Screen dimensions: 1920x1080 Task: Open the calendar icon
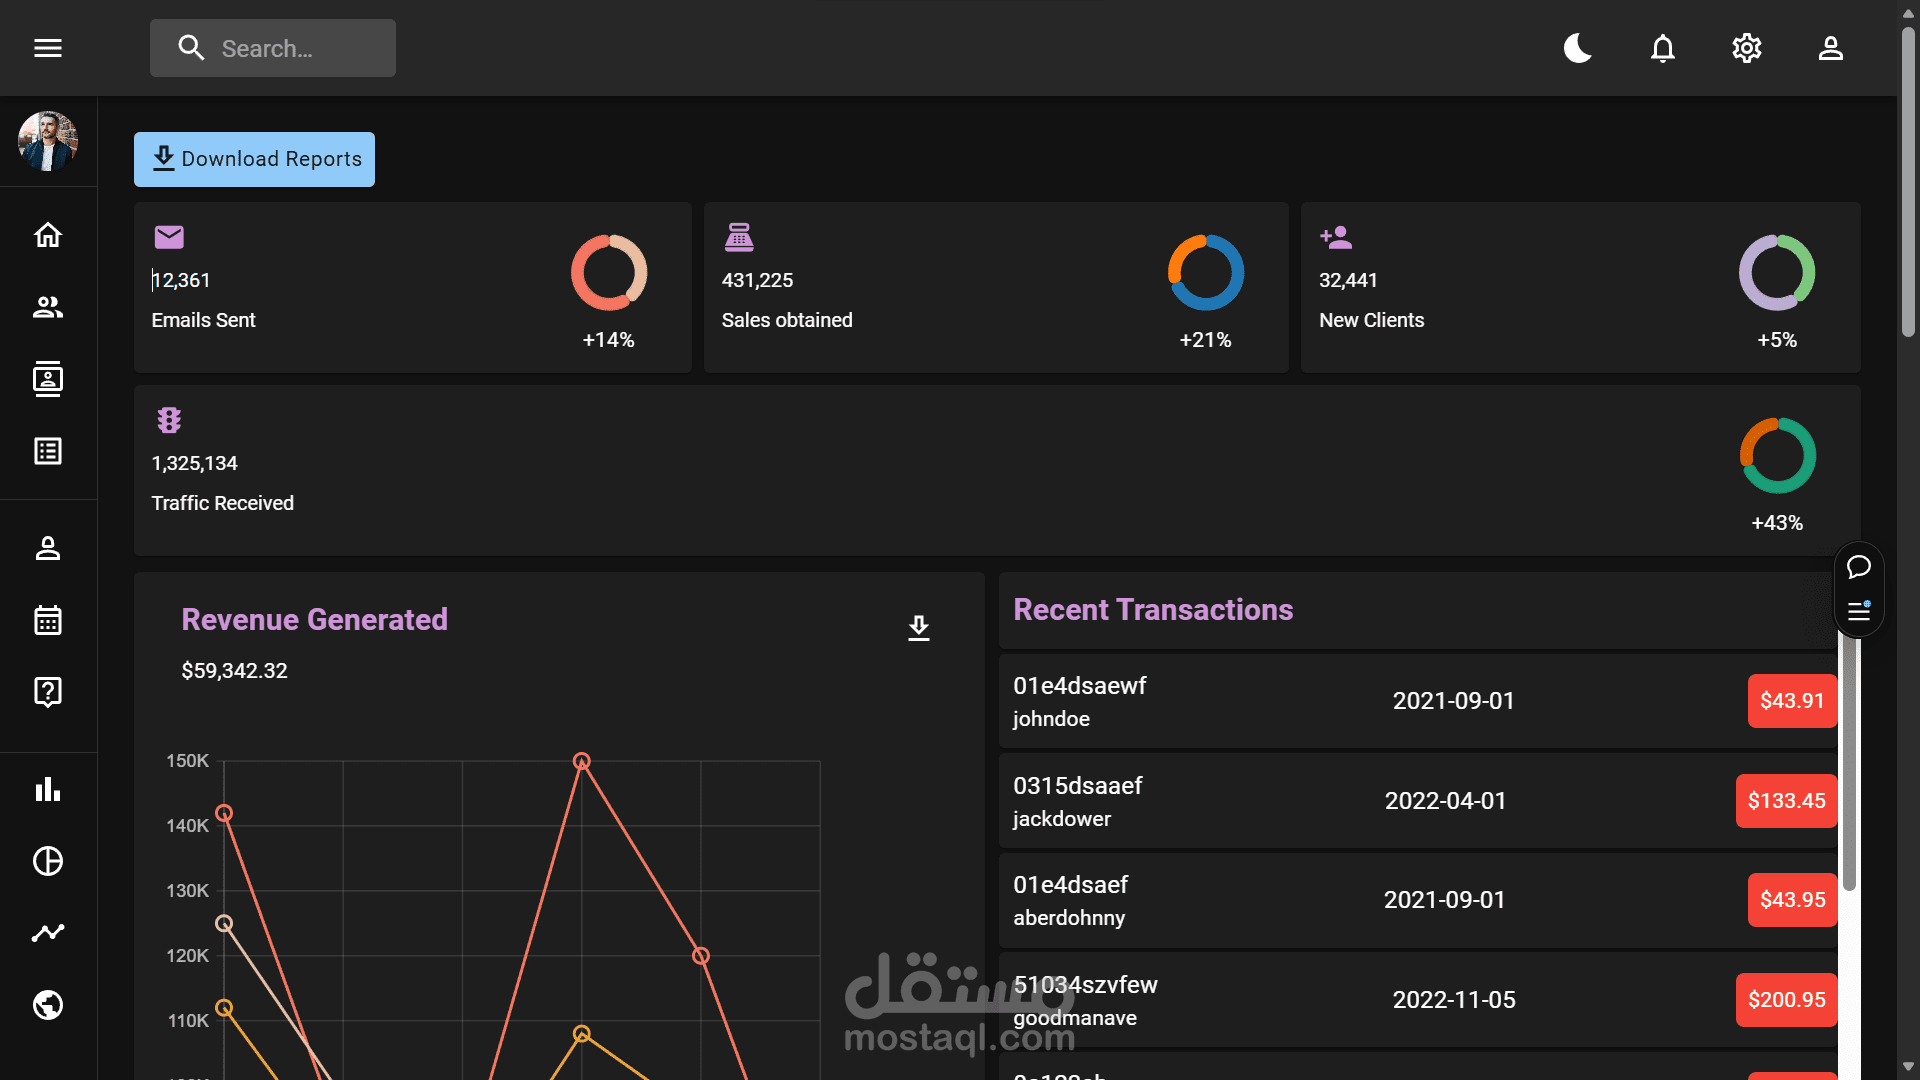[x=47, y=620]
